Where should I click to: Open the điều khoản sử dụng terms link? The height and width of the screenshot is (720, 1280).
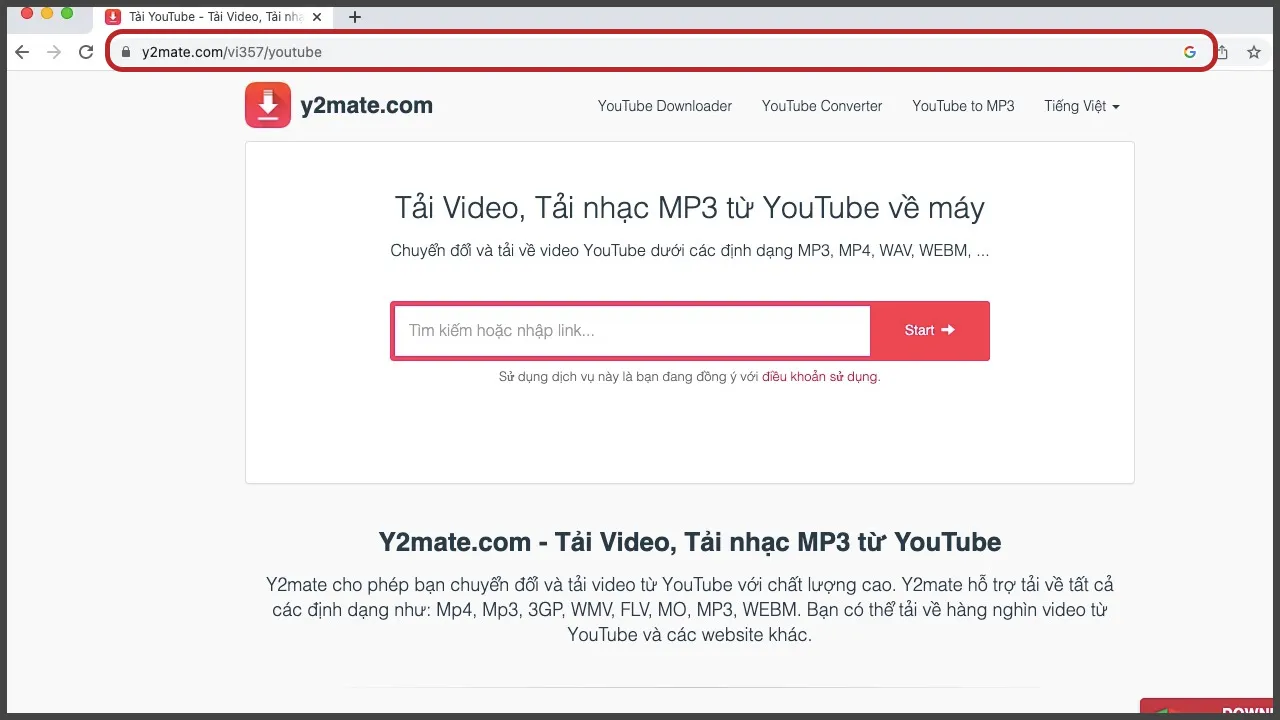[818, 377]
